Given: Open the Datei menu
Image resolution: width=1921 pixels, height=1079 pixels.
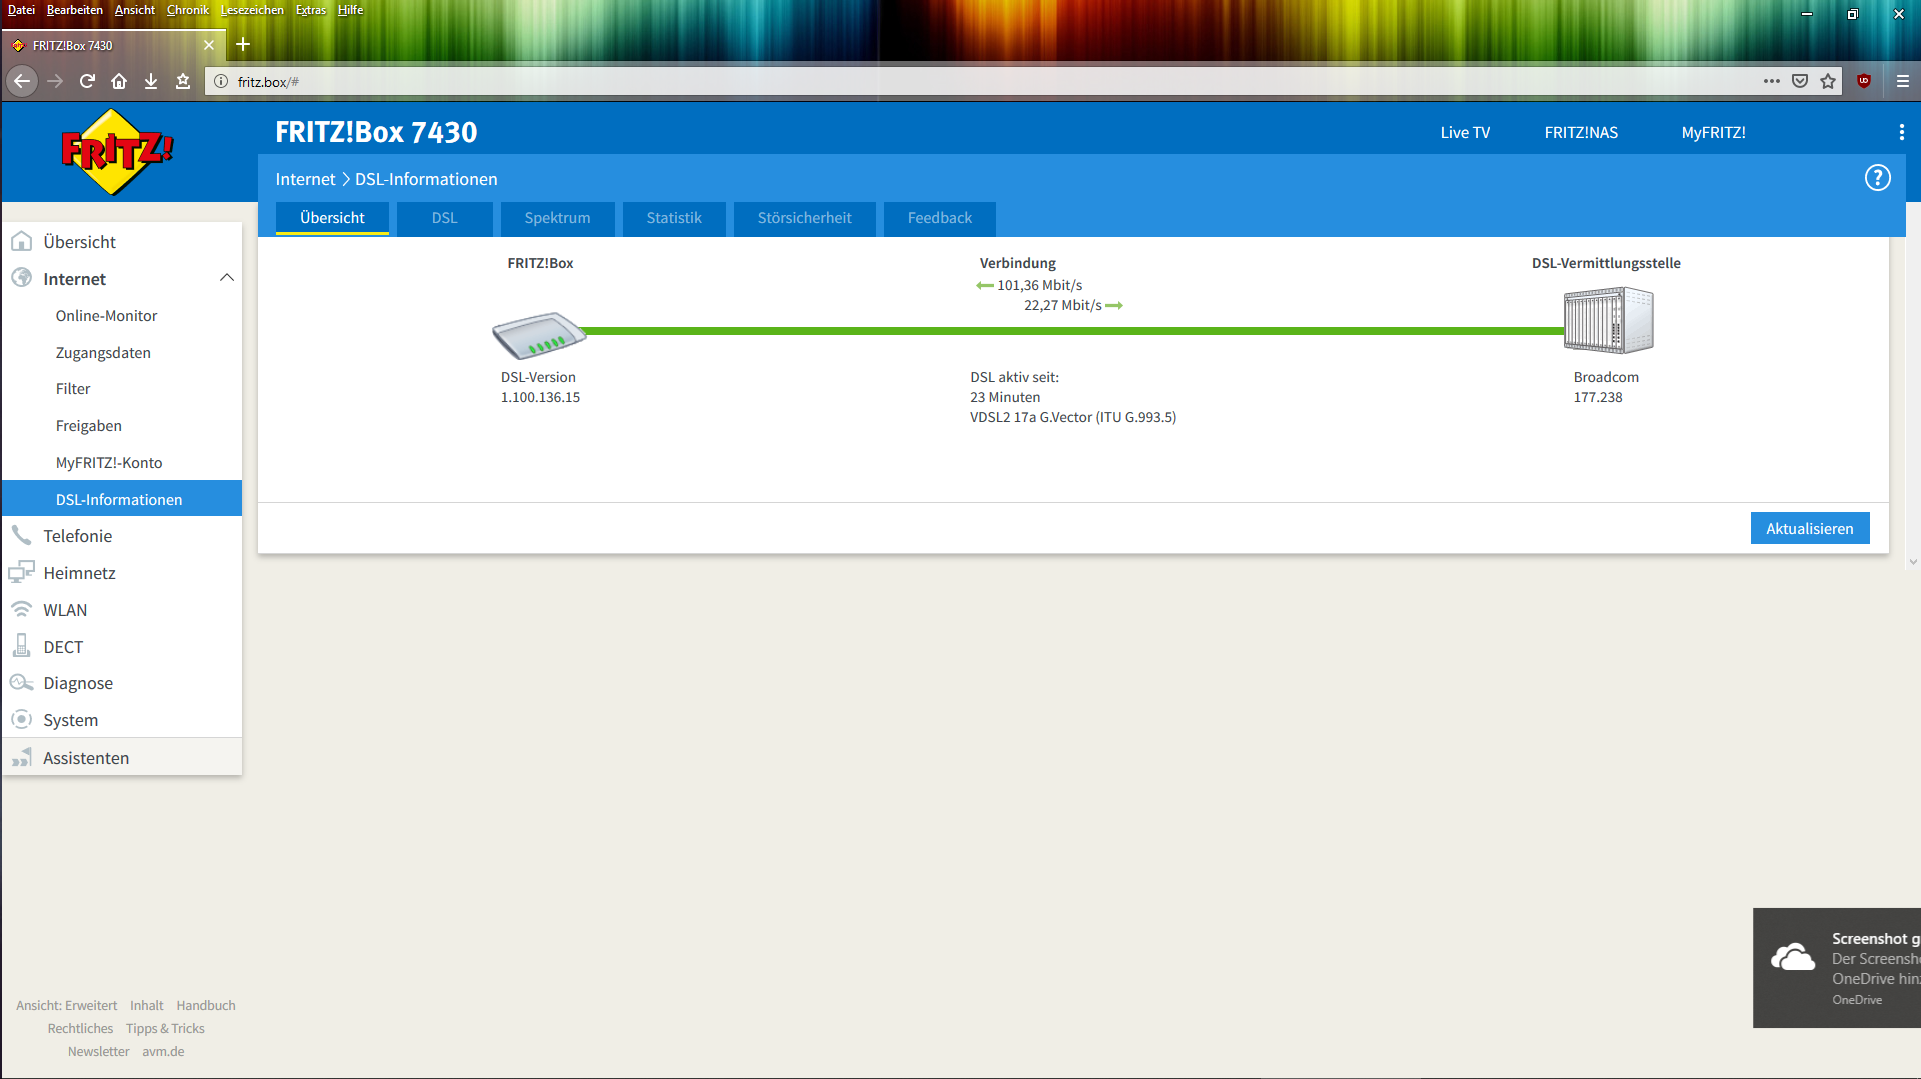Looking at the screenshot, I should coord(21,10).
